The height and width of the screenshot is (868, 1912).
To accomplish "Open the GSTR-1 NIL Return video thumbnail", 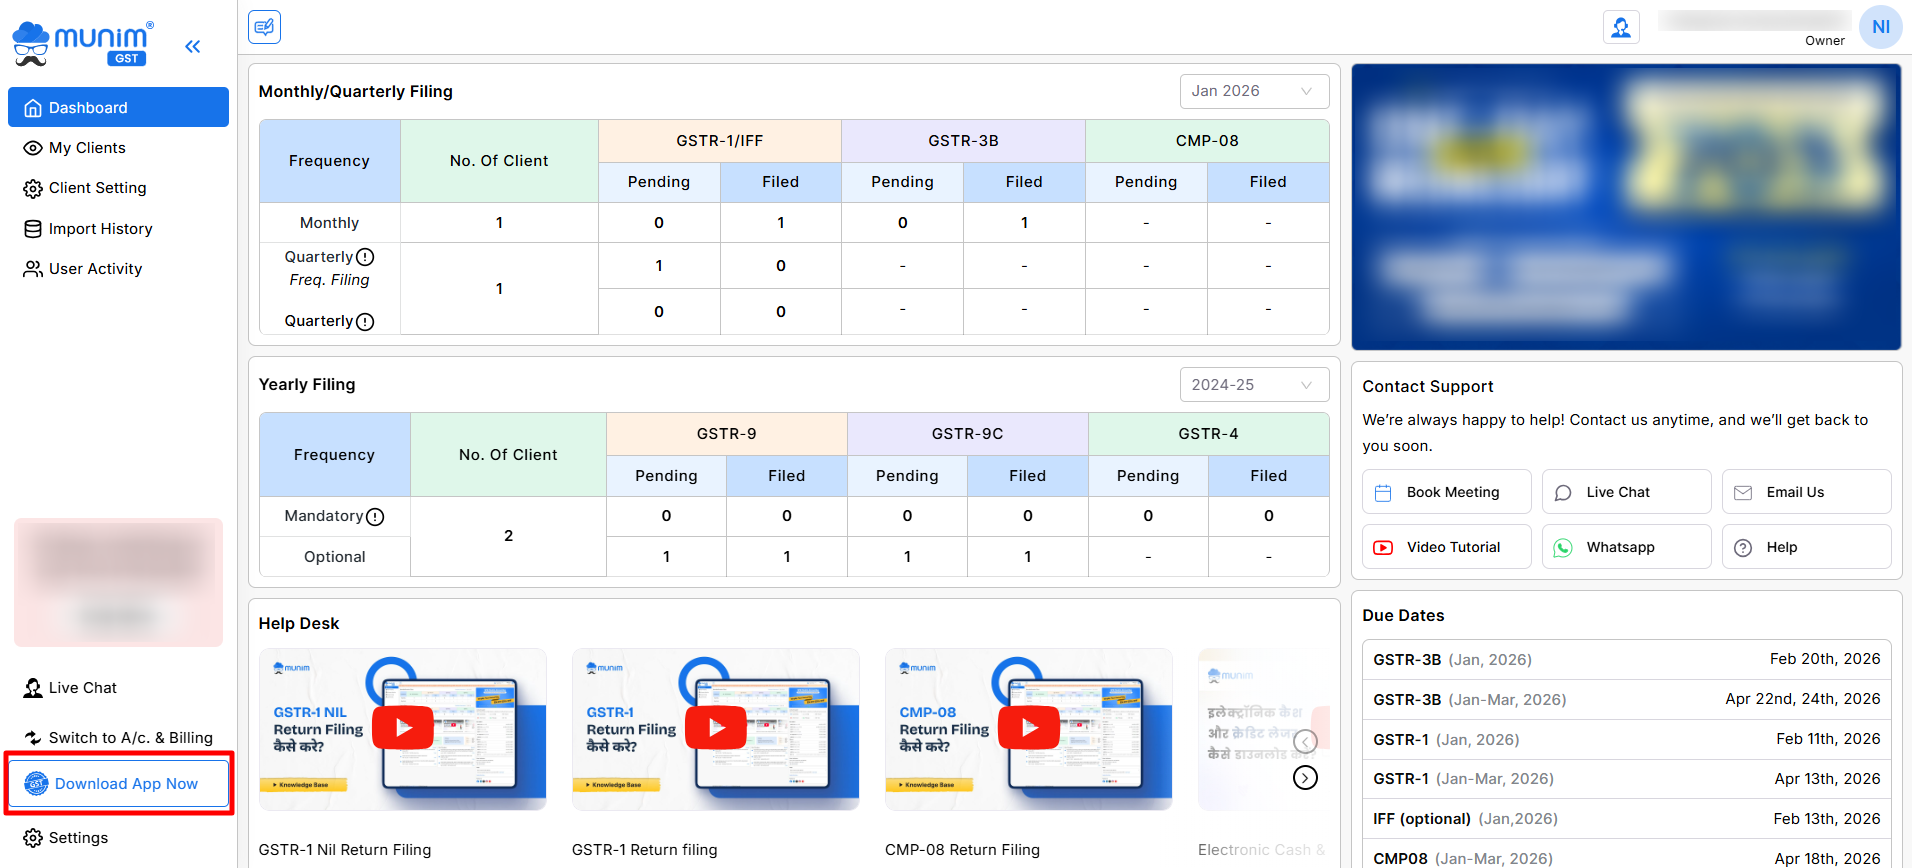I will tap(403, 728).
